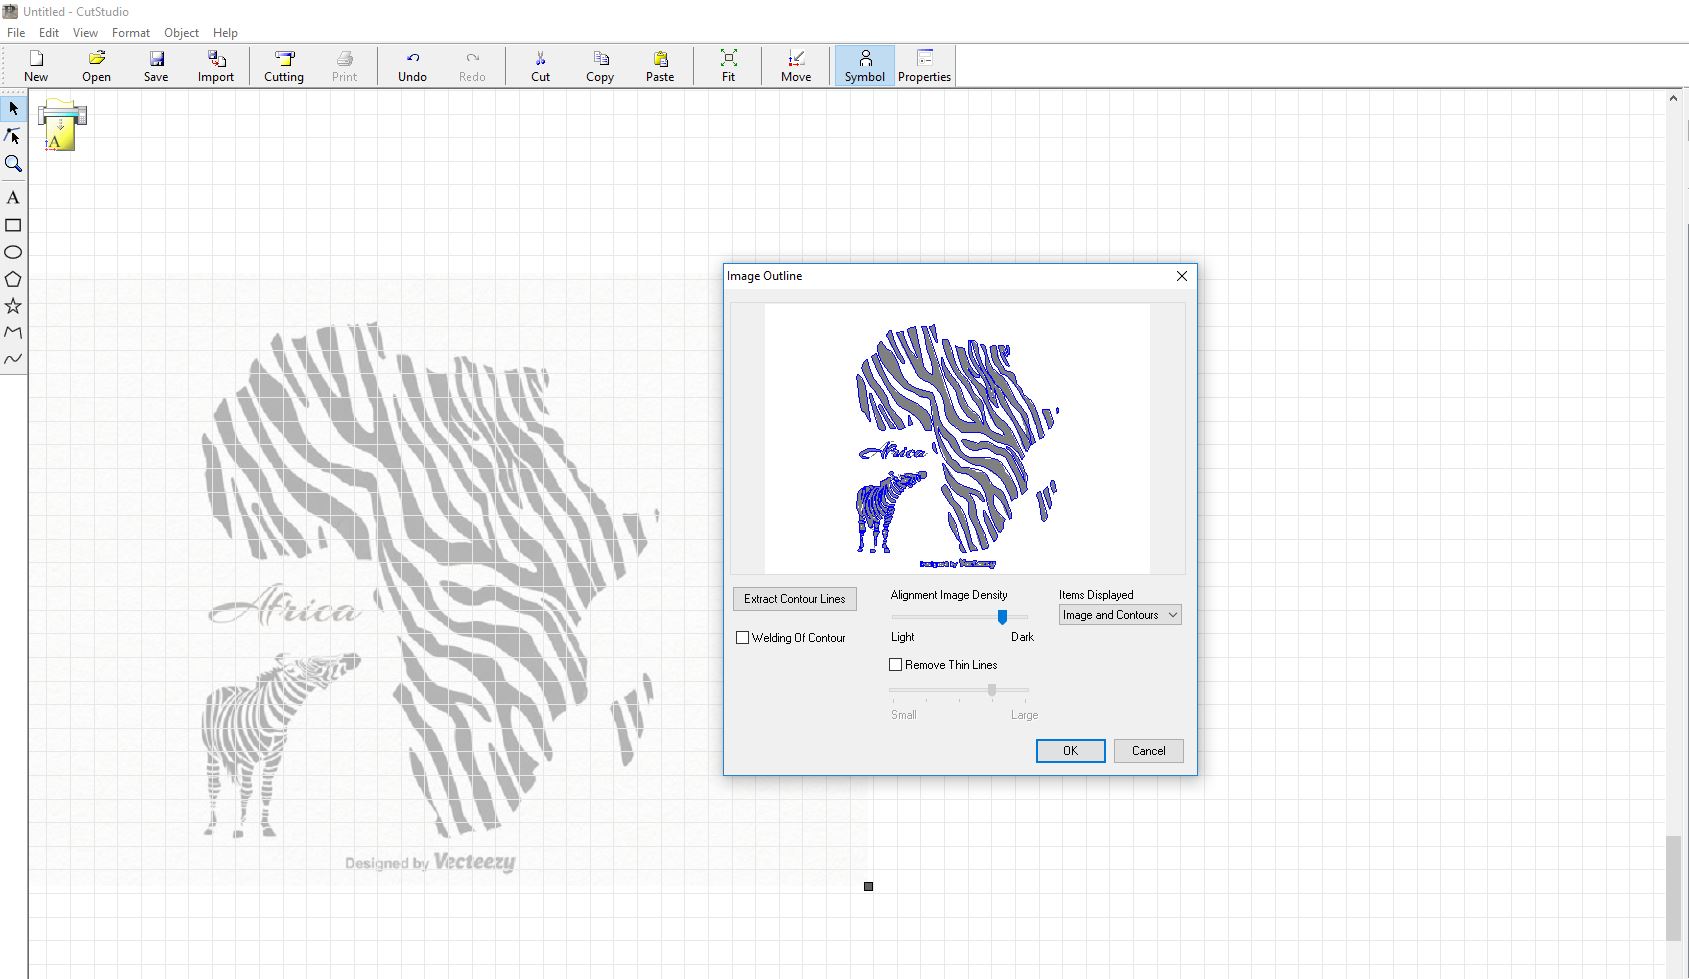Screen dimensions: 1689x979
Task: Select the freehand curve tool
Action: pyautogui.click(x=13, y=359)
